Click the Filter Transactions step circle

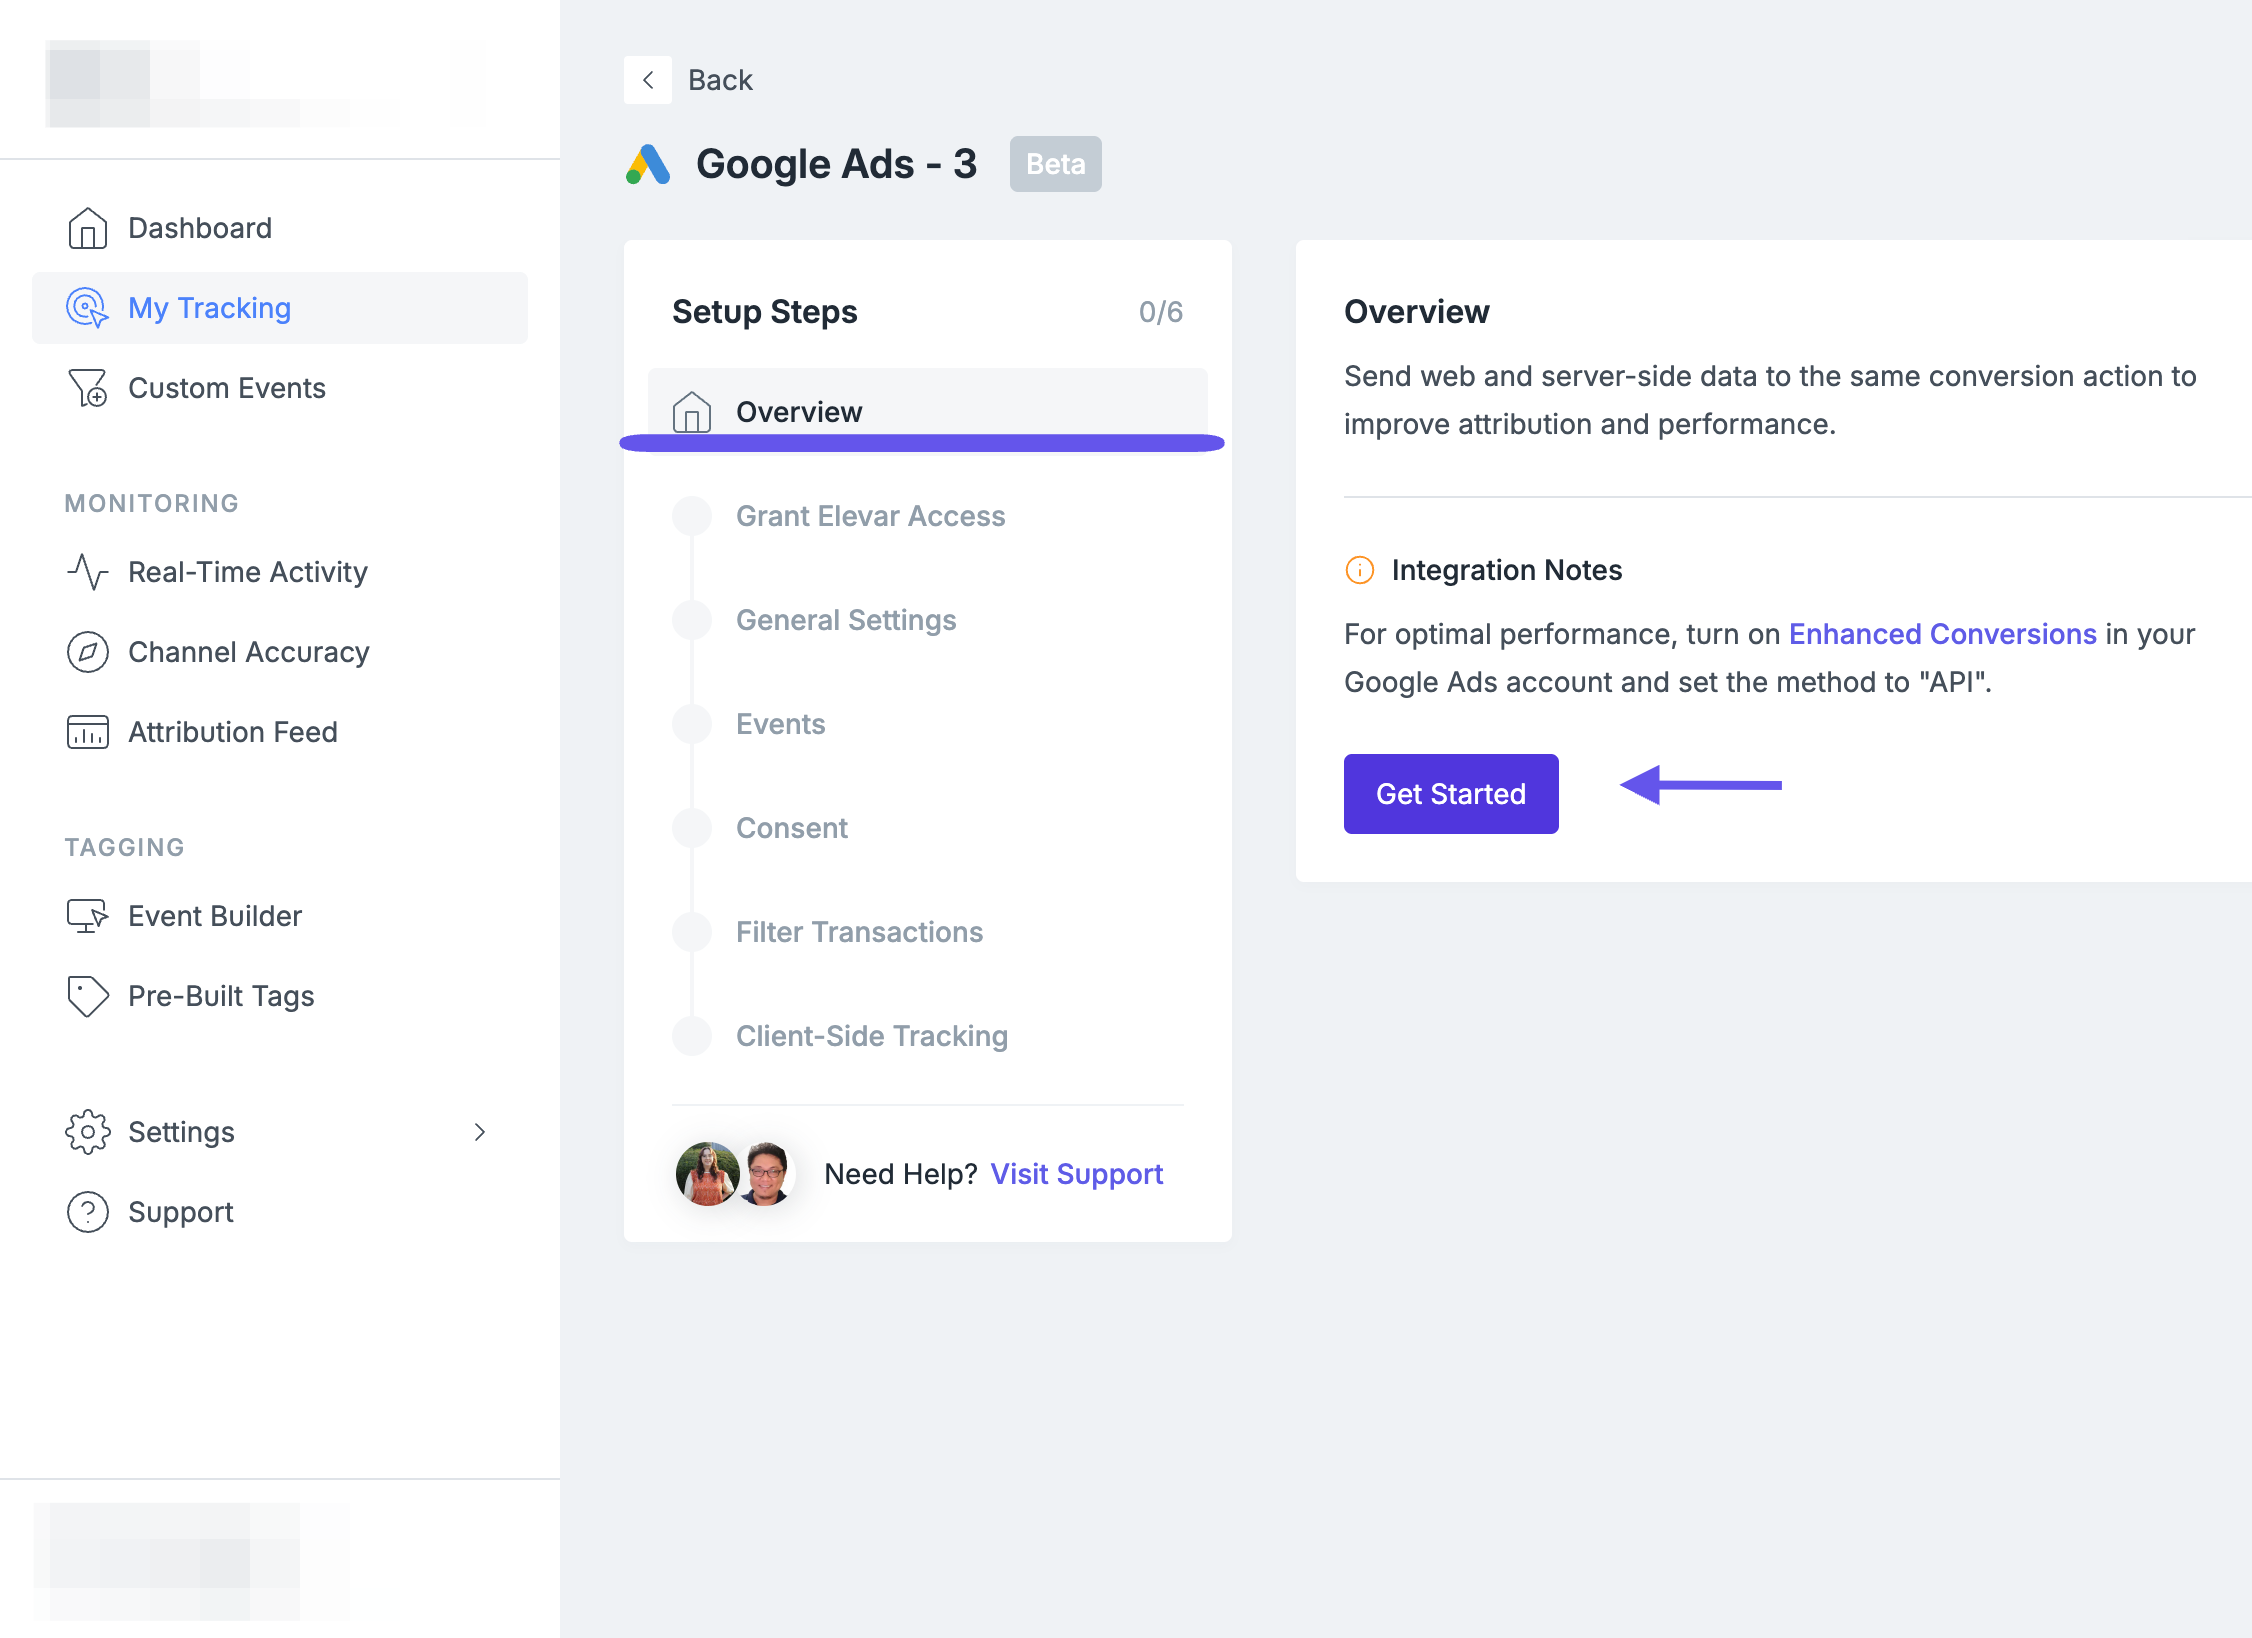(x=692, y=932)
